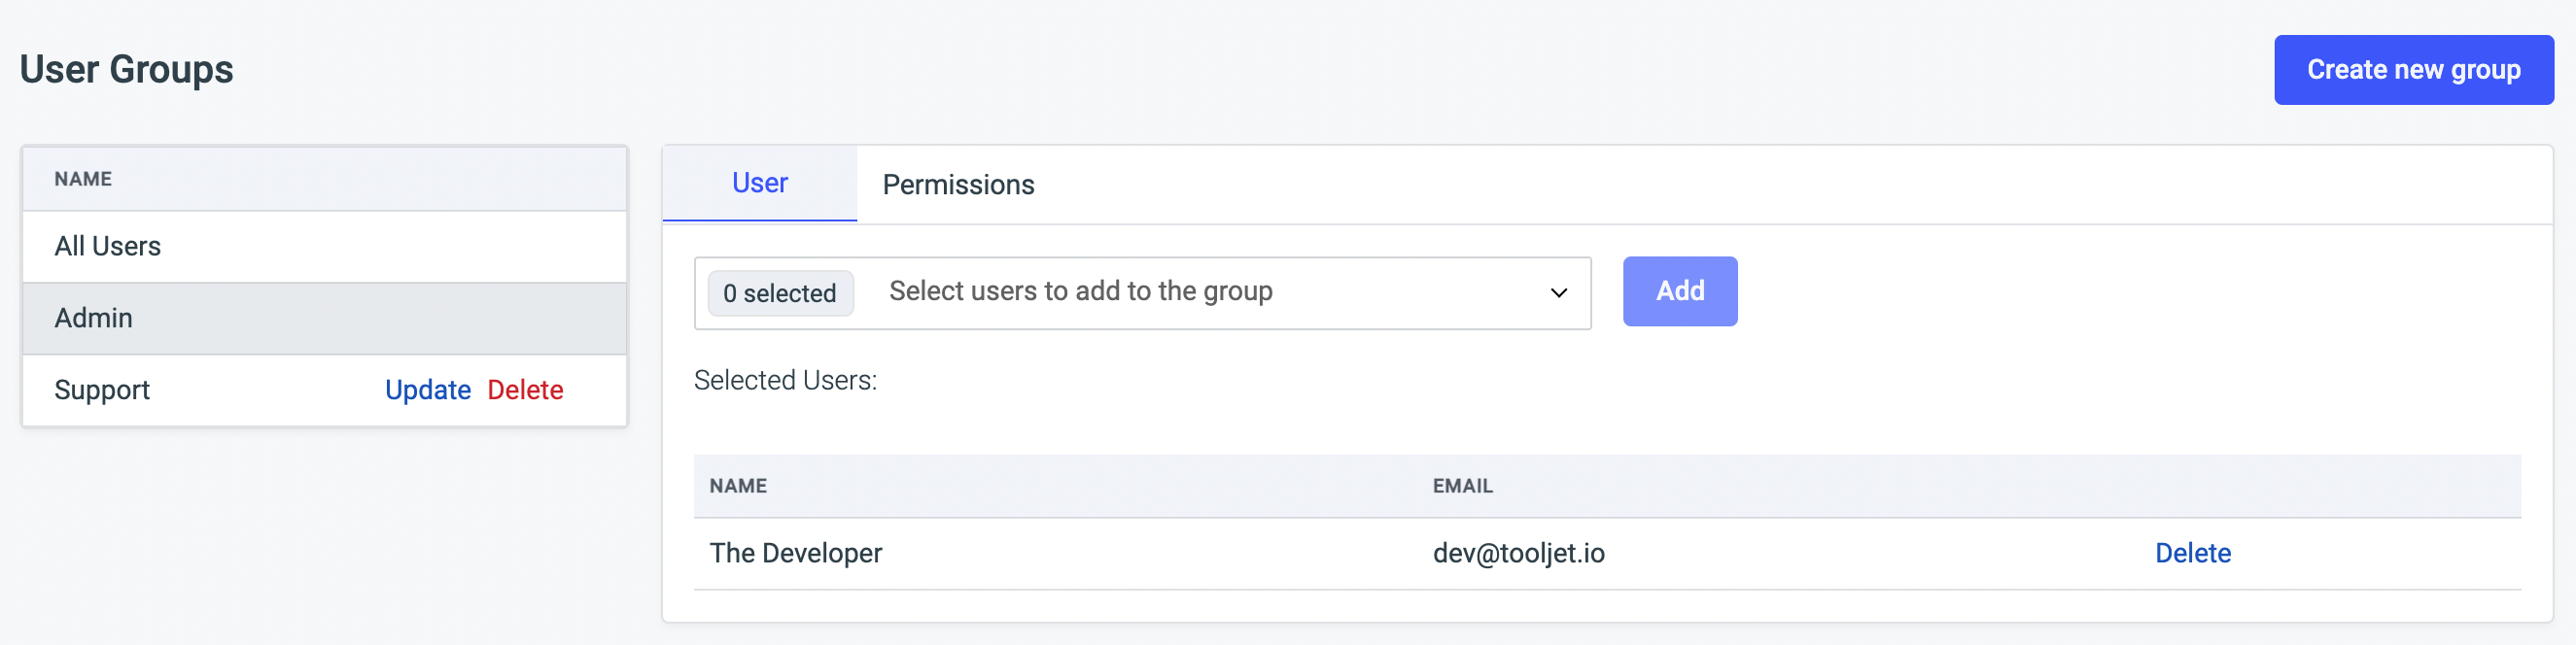
Task: Click the 0 selected badge
Action: click(x=779, y=293)
